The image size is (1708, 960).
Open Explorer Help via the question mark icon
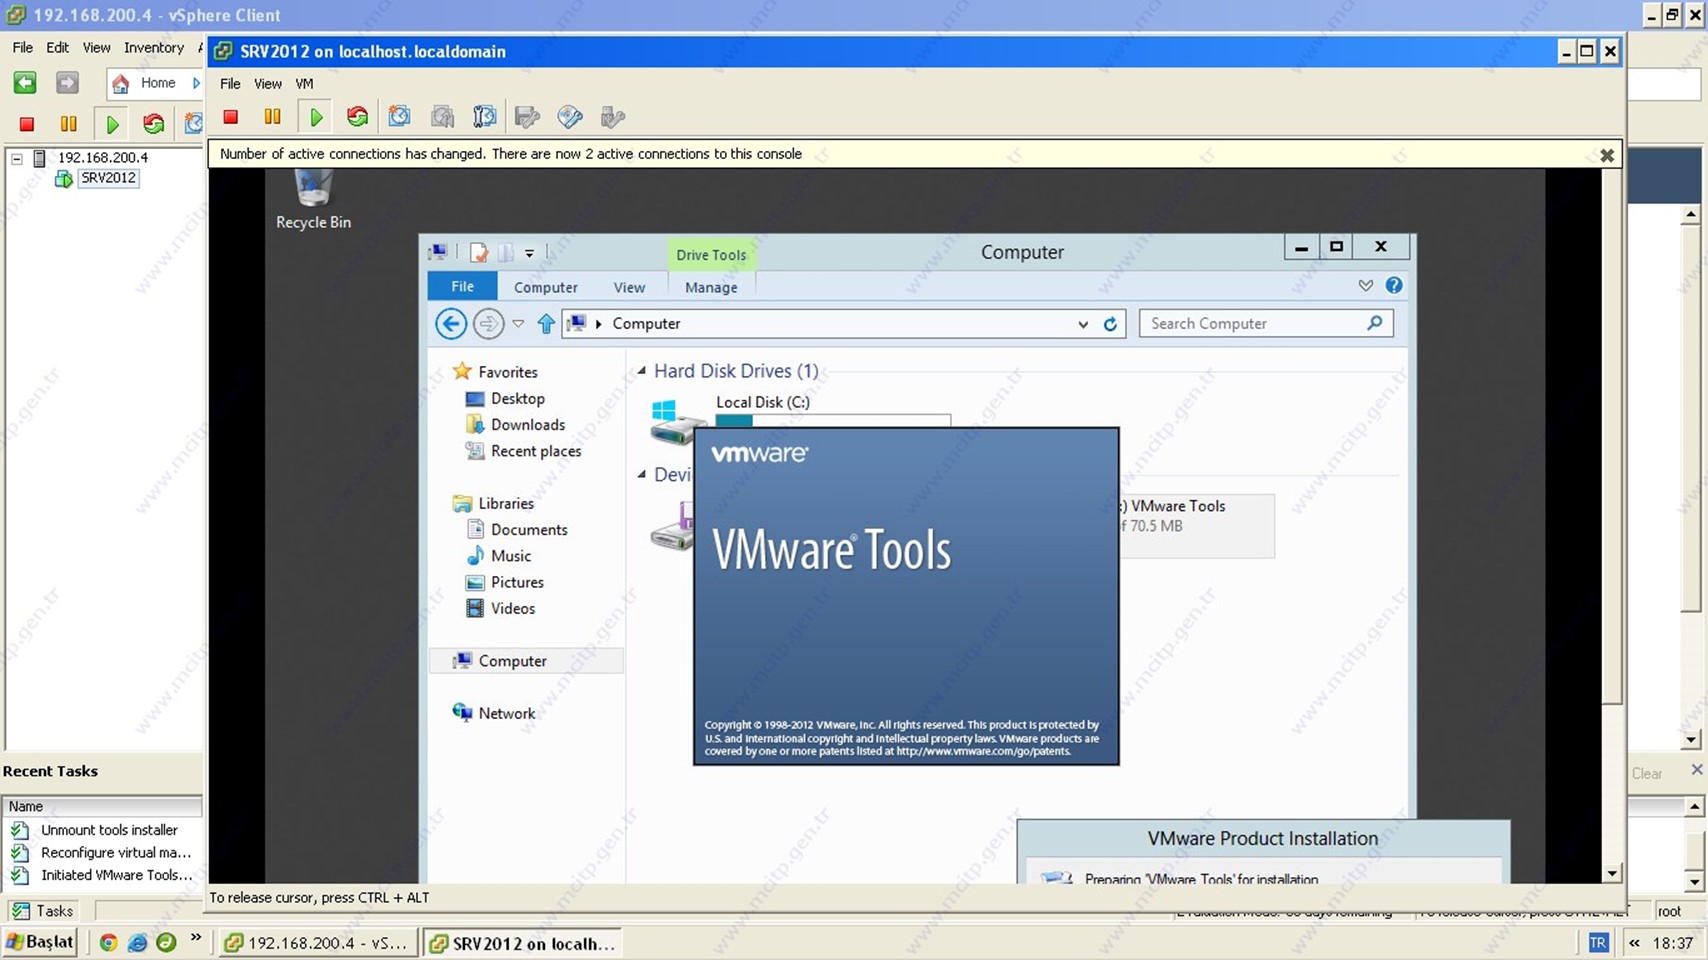coord(1393,285)
